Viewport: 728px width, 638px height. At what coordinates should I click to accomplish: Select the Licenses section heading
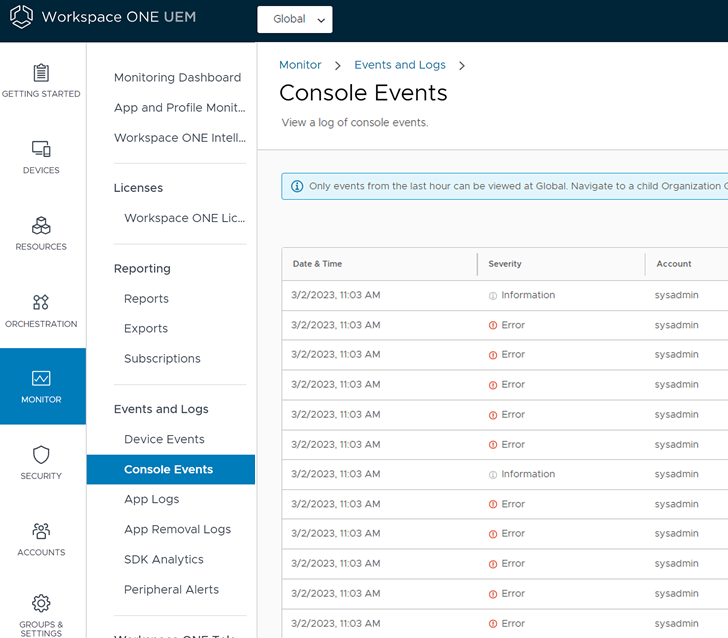(x=138, y=188)
